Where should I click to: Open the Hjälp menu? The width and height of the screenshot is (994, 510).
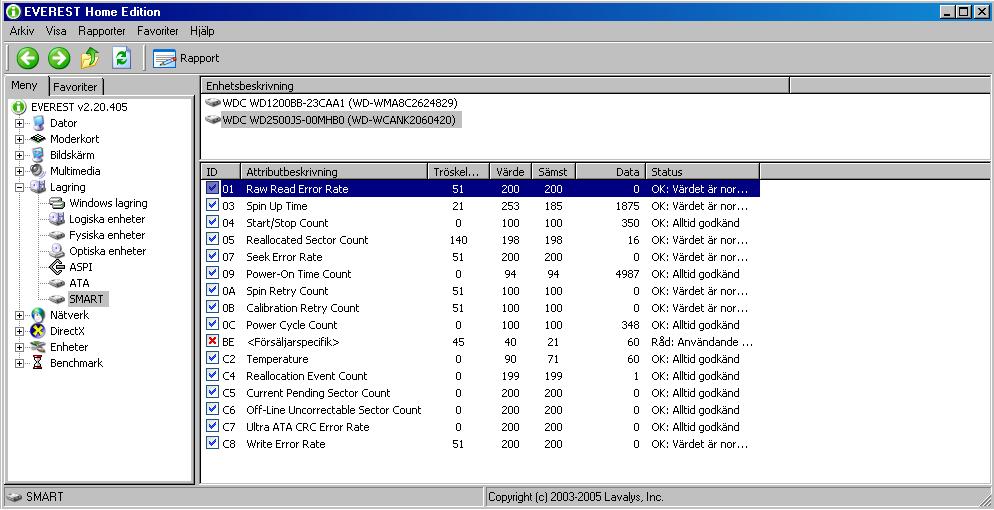tap(202, 31)
